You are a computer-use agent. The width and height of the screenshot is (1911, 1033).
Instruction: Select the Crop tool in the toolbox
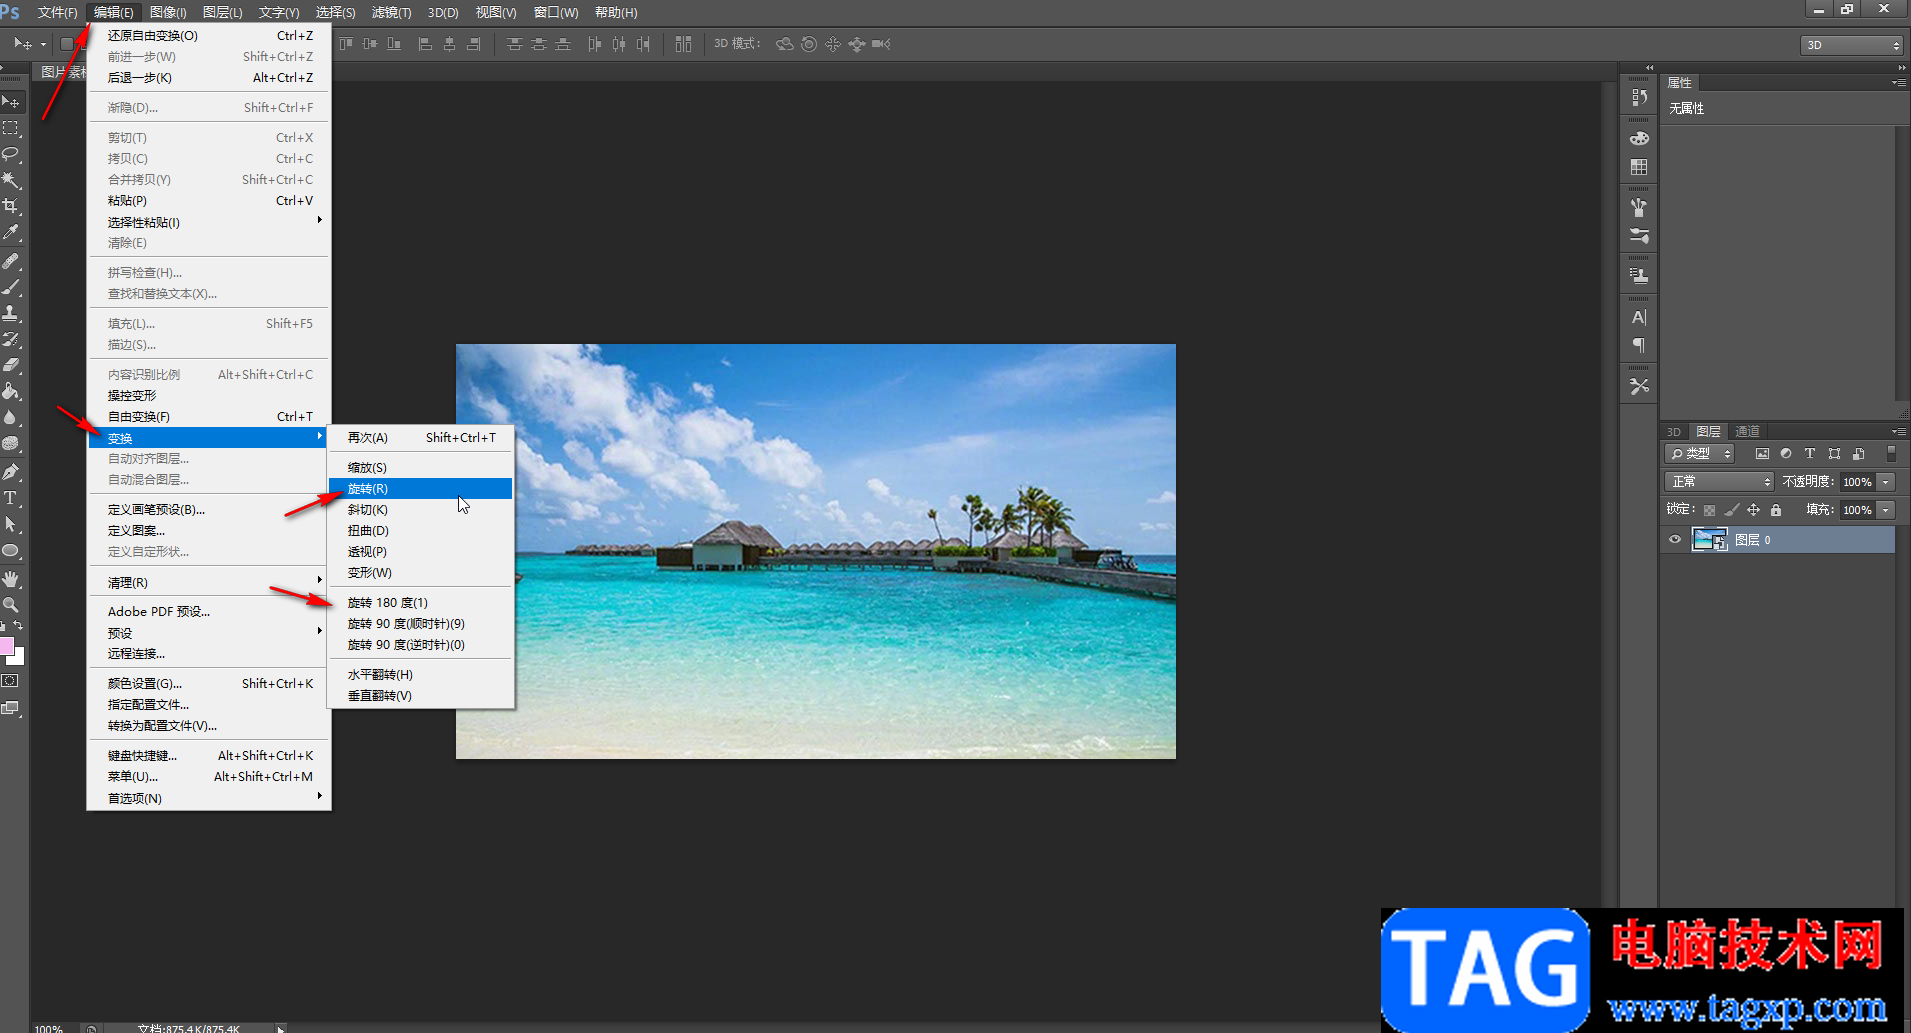pyautogui.click(x=11, y=206)
